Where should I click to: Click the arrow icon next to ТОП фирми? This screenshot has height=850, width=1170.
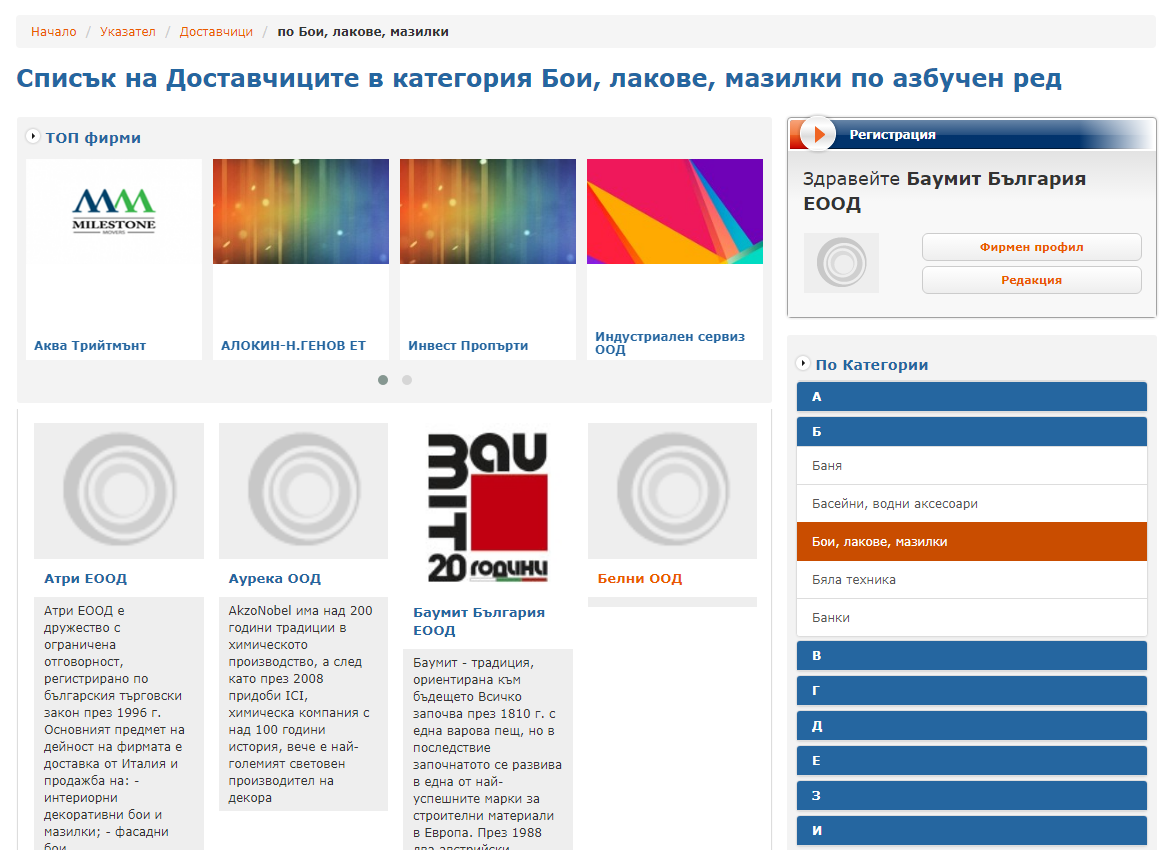33,137
